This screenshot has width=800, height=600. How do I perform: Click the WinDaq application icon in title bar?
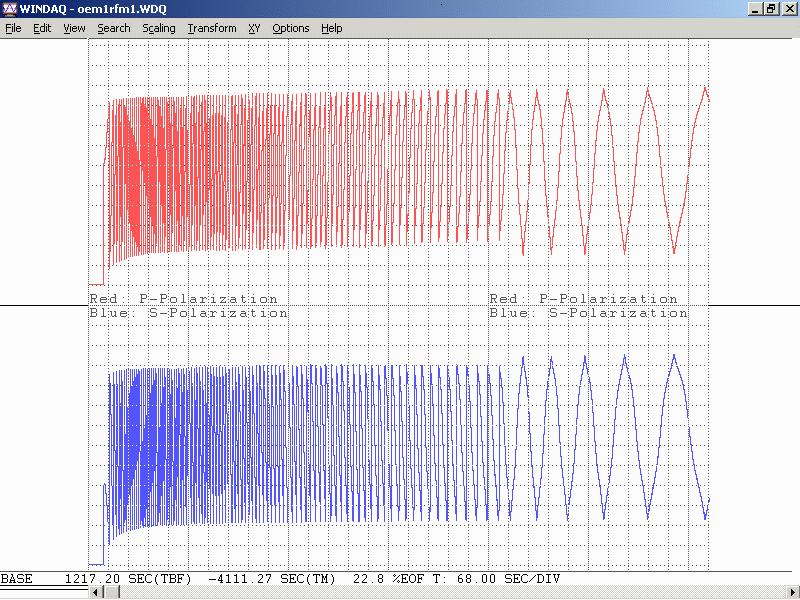[10, 9]
